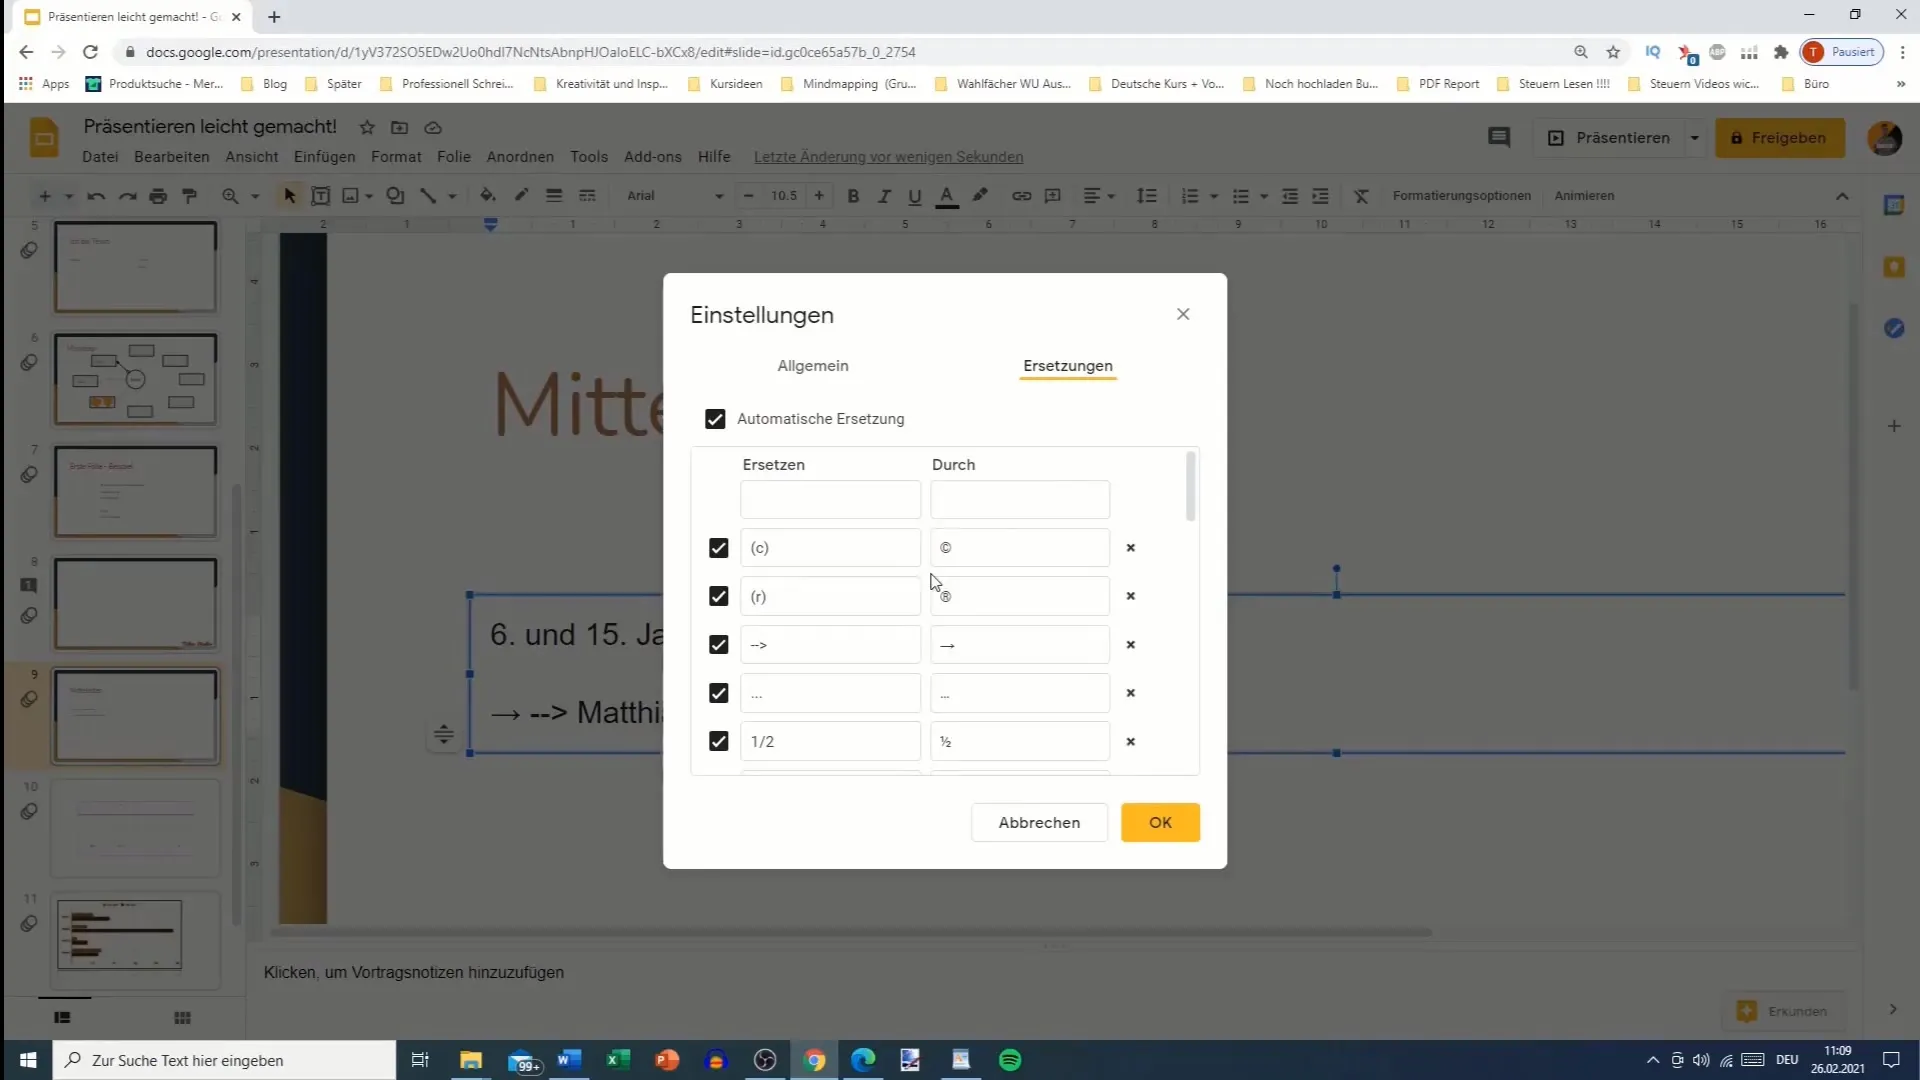Click the Präsentieren button
The image size is (1920, 1080).
point(1609,138)
